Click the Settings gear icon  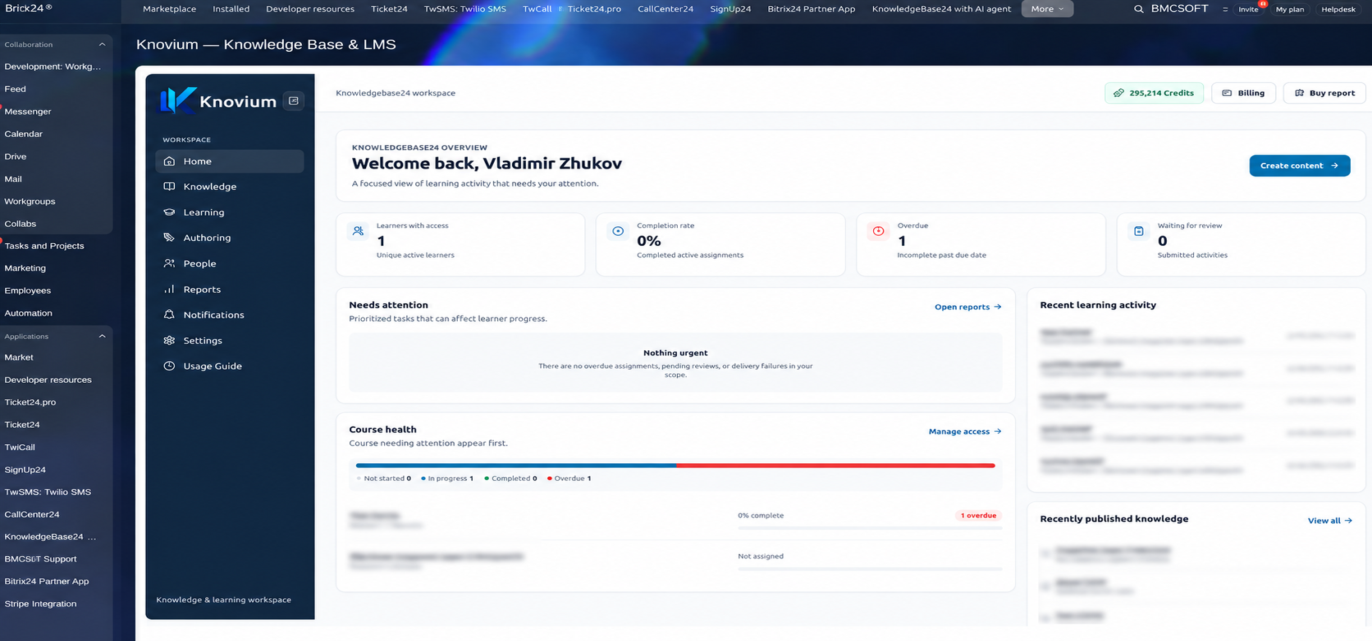(x=169, y=340)
